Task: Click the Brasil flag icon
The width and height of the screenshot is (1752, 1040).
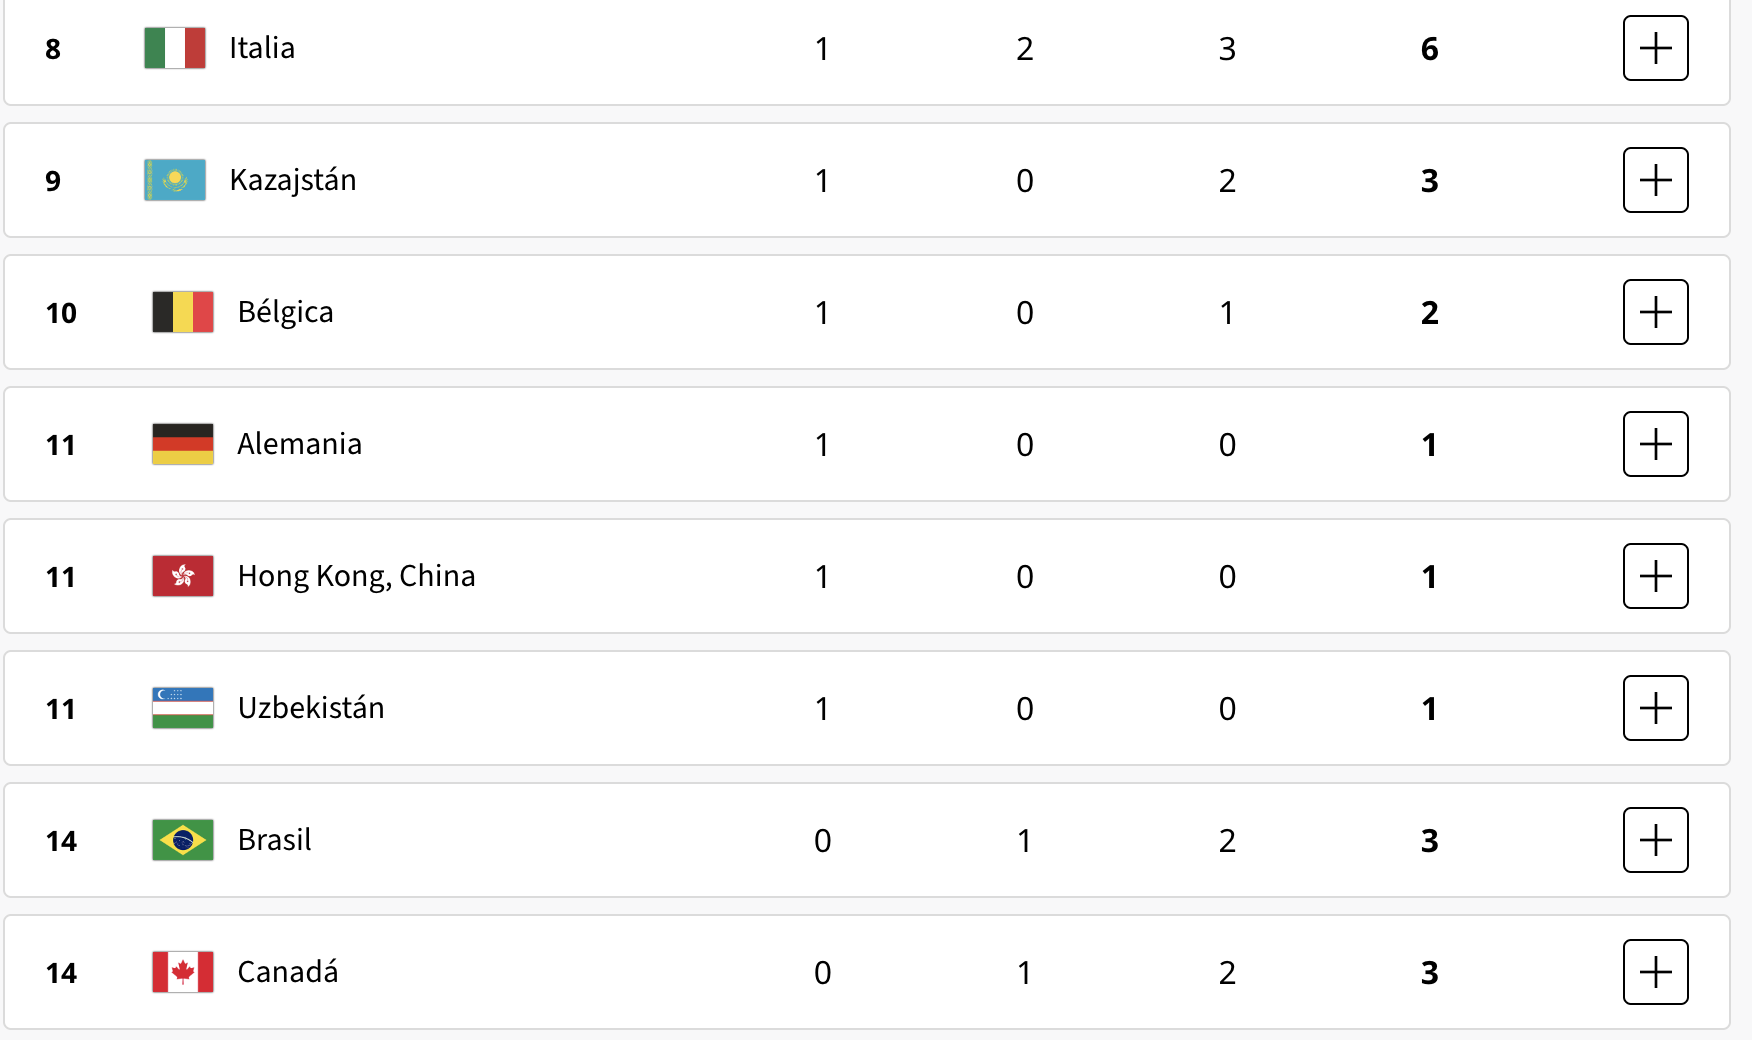Action: 183,840
